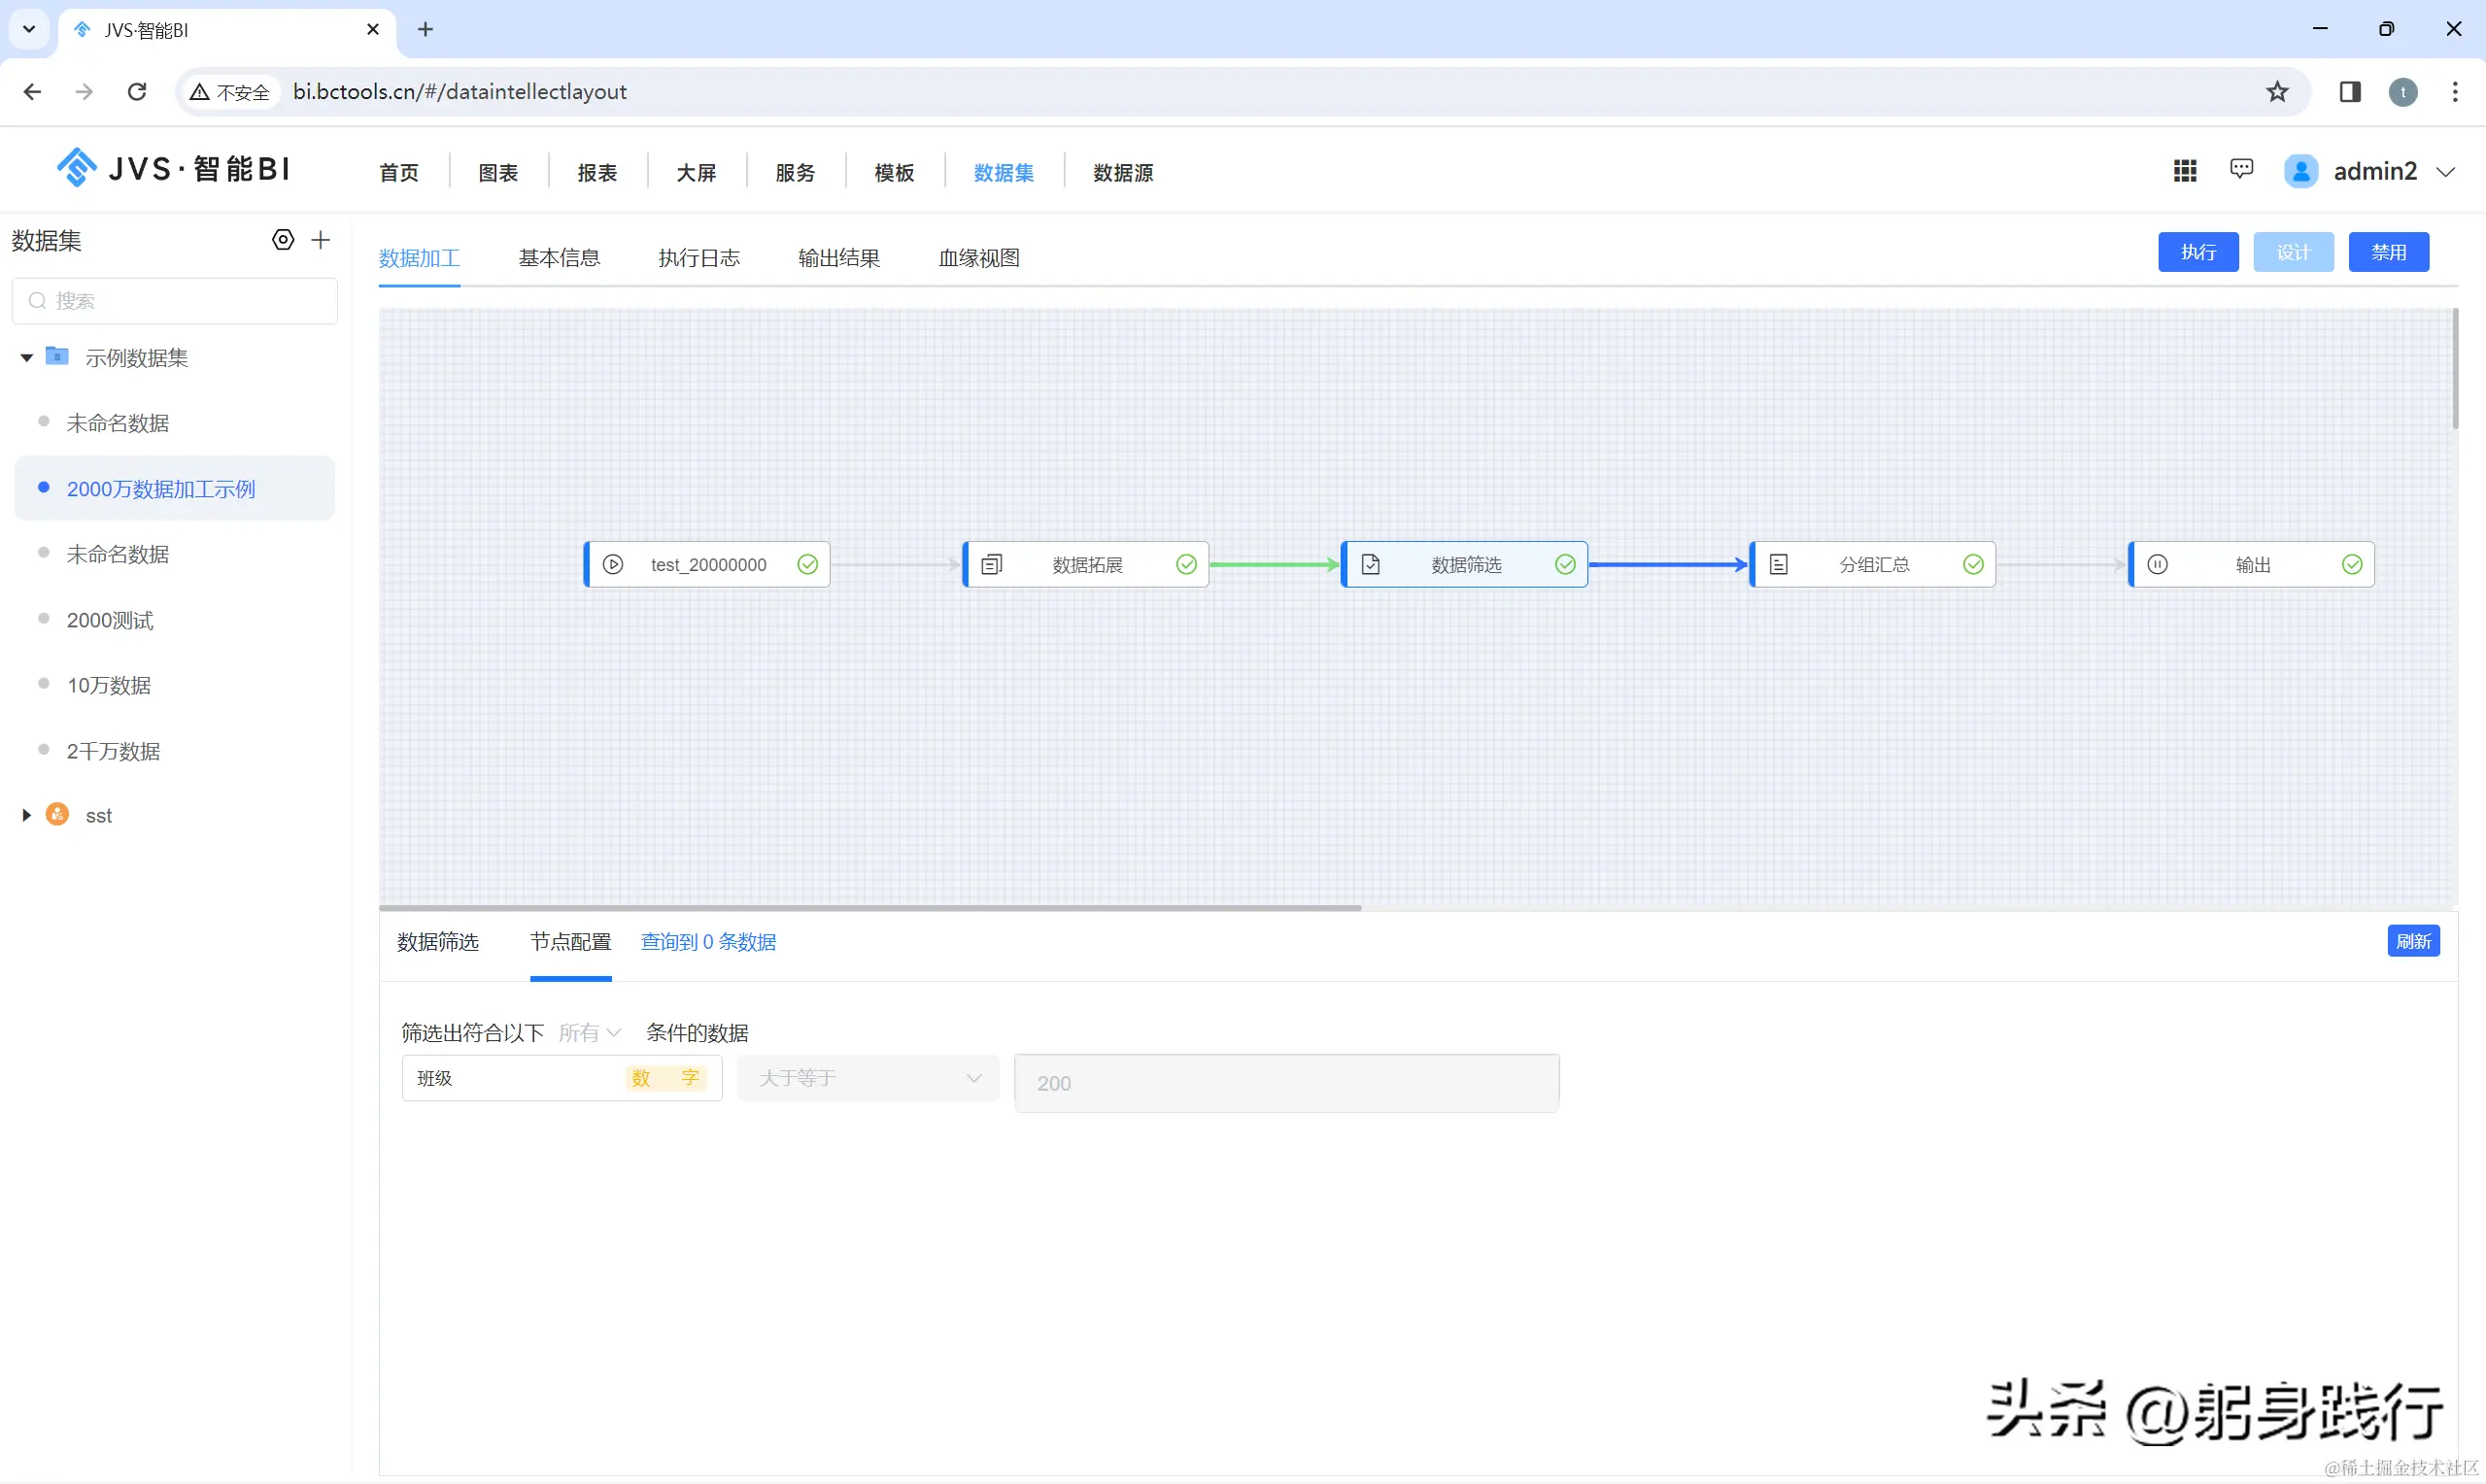Click the 刷新 button
Viewport: 2486px width, 1484px height.
click(2413, 941)
